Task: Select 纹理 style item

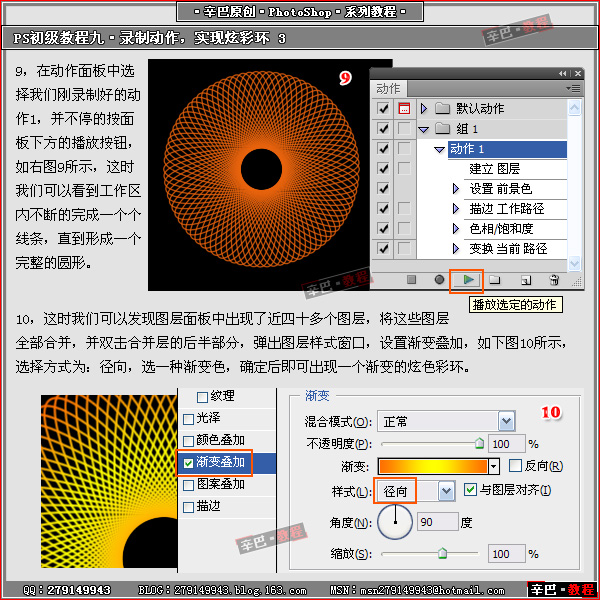Action: pyautogui.click(x=222, y=396)
